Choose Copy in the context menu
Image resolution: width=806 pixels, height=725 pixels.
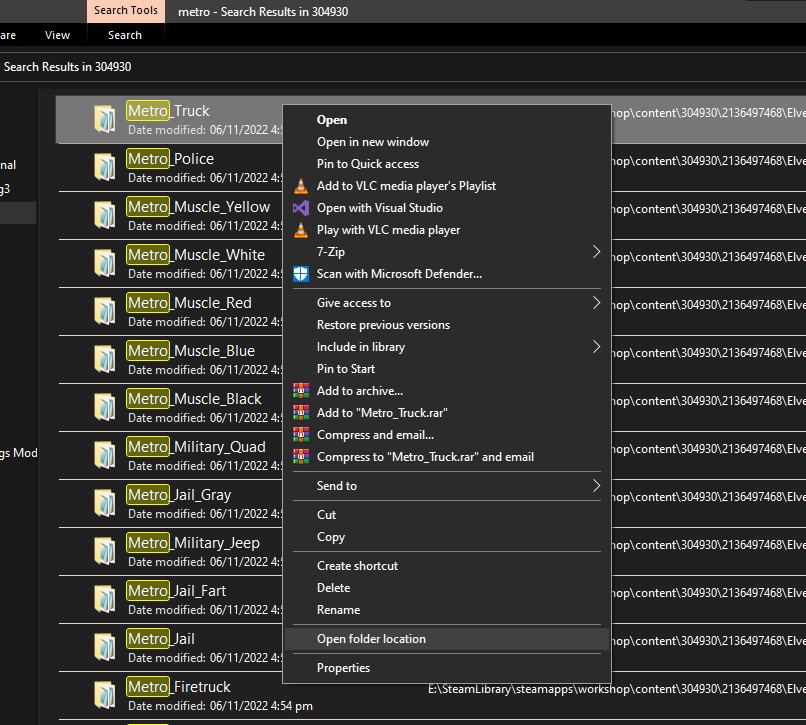tap(331, 537)
